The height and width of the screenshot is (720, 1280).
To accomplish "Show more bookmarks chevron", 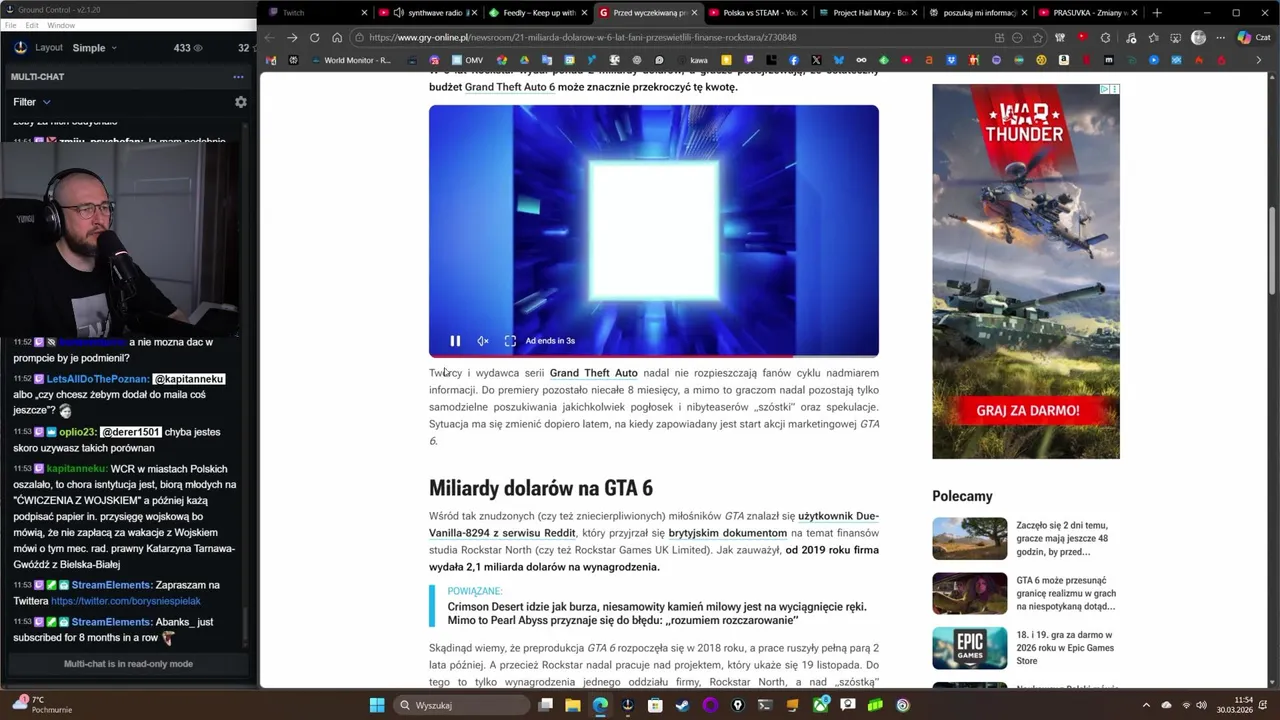I will 1258,60.
